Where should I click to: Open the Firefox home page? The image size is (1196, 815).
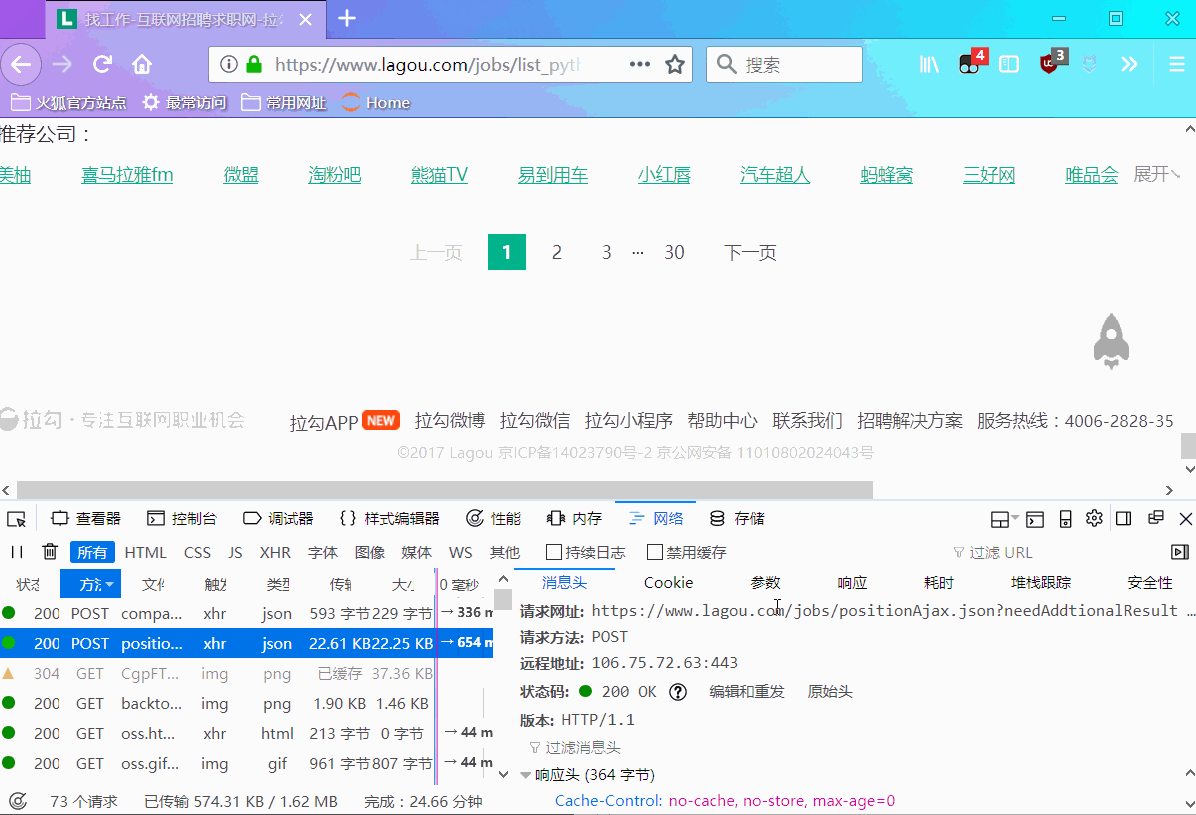142,65
